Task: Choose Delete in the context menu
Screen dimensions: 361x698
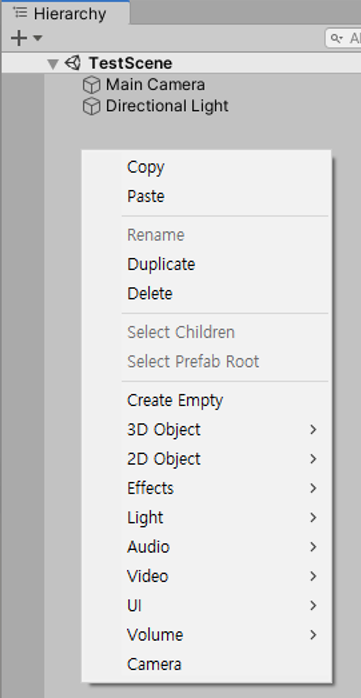Action: (x=150, y=294)
